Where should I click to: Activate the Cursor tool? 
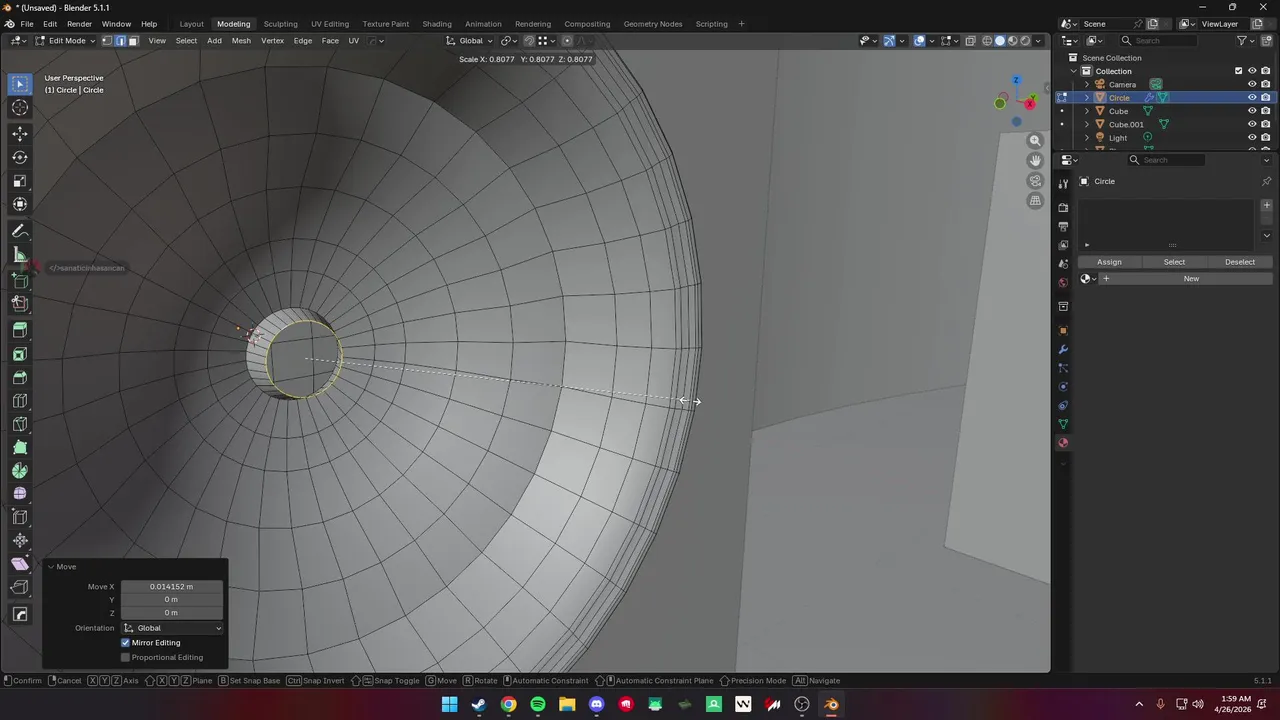coord(20,108)
